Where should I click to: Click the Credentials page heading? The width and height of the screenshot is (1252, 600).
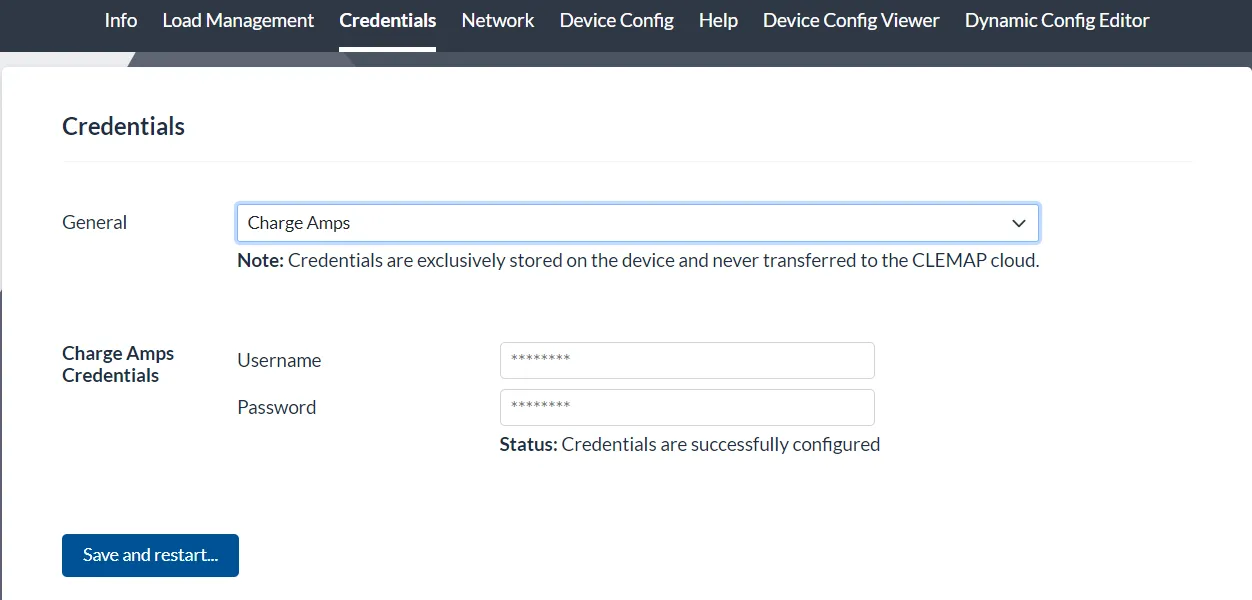tap(124, 127)
